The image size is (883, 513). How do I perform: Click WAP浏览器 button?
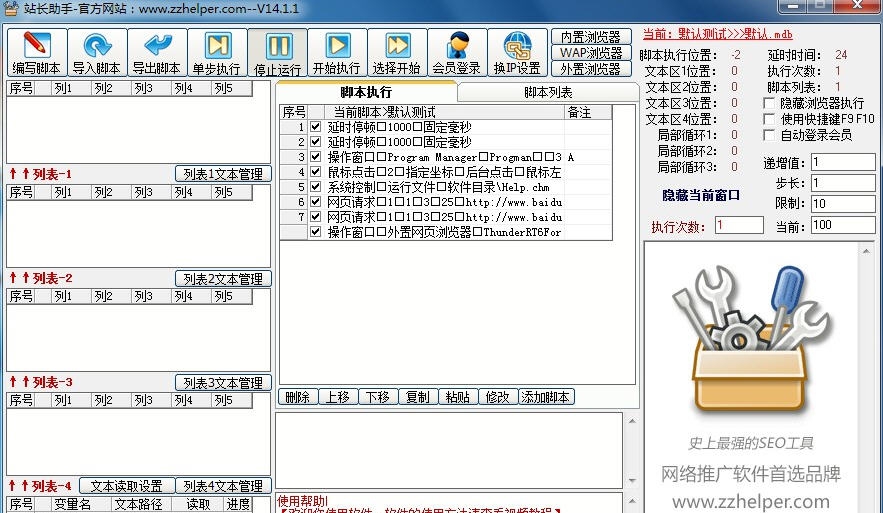(x=591, y=53)
